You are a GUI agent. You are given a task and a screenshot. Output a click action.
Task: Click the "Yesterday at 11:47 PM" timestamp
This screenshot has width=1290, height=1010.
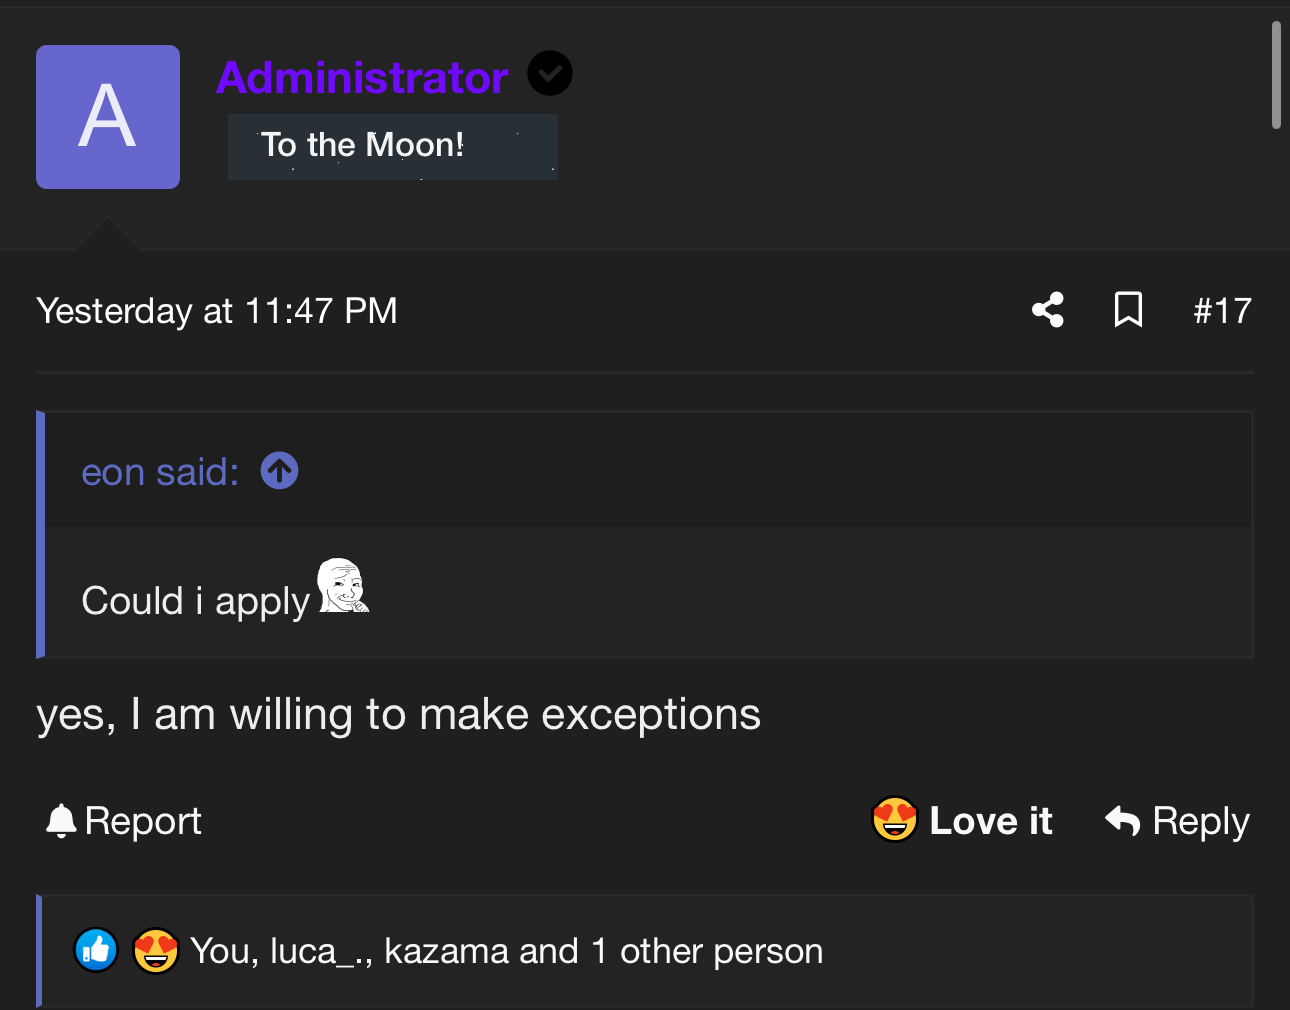click(x=217, y=311)
